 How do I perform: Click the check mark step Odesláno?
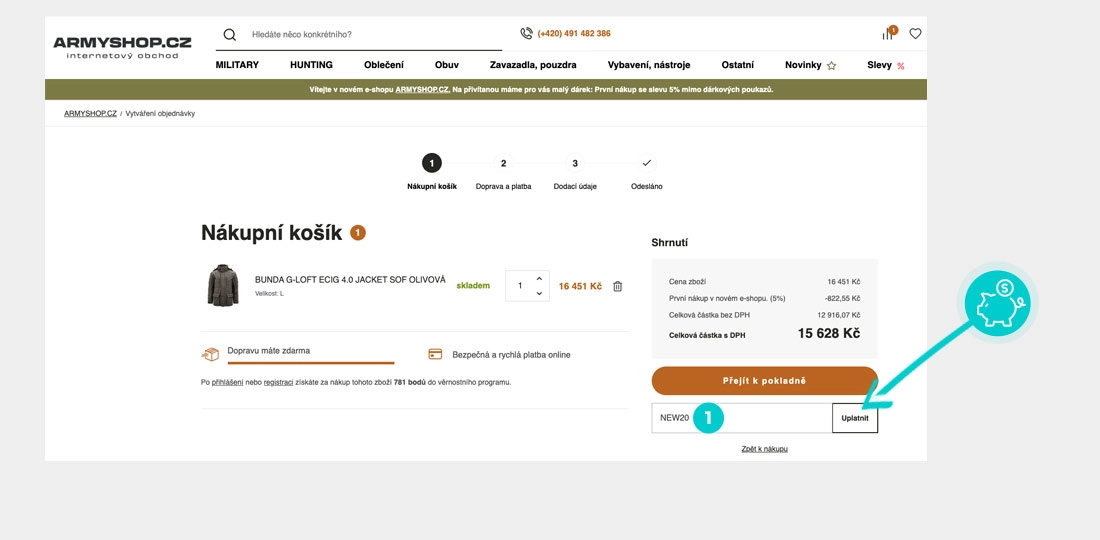(646, 163)
